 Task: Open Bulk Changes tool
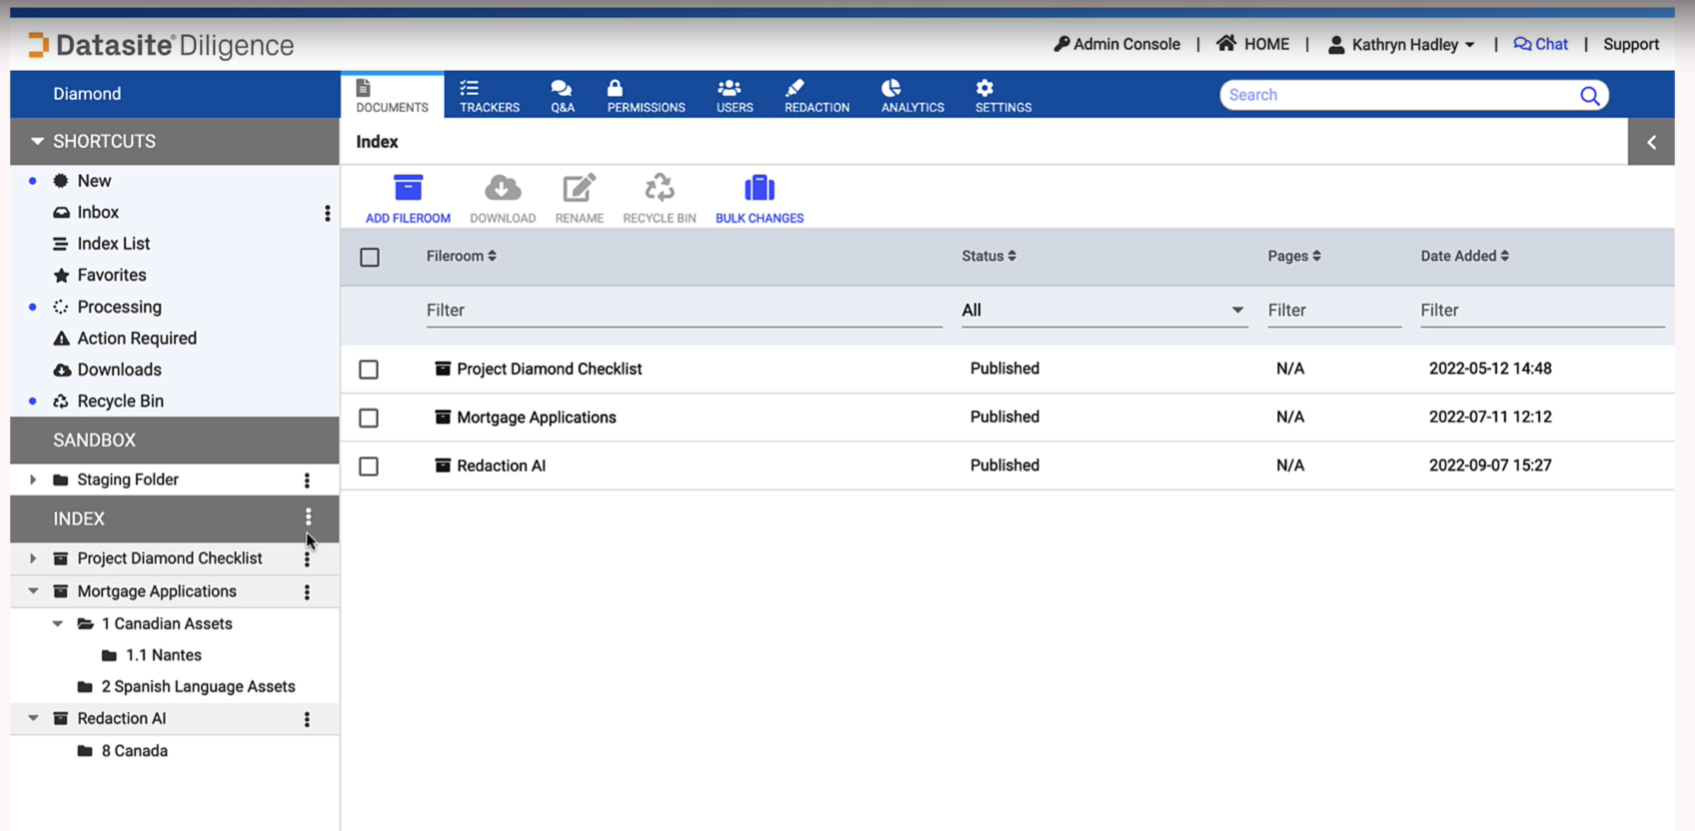coord(759,198)
